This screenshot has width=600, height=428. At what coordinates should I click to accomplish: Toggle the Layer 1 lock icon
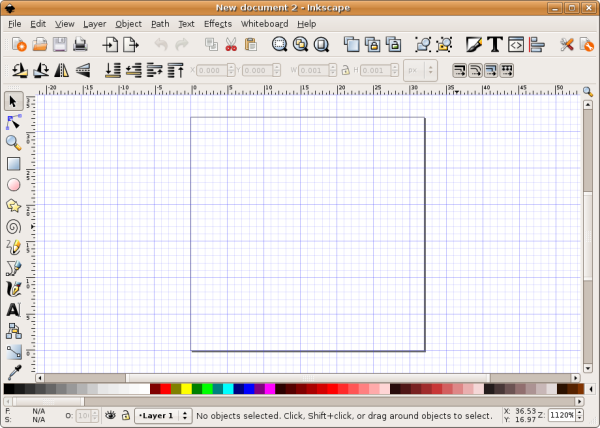coord(125,415)
